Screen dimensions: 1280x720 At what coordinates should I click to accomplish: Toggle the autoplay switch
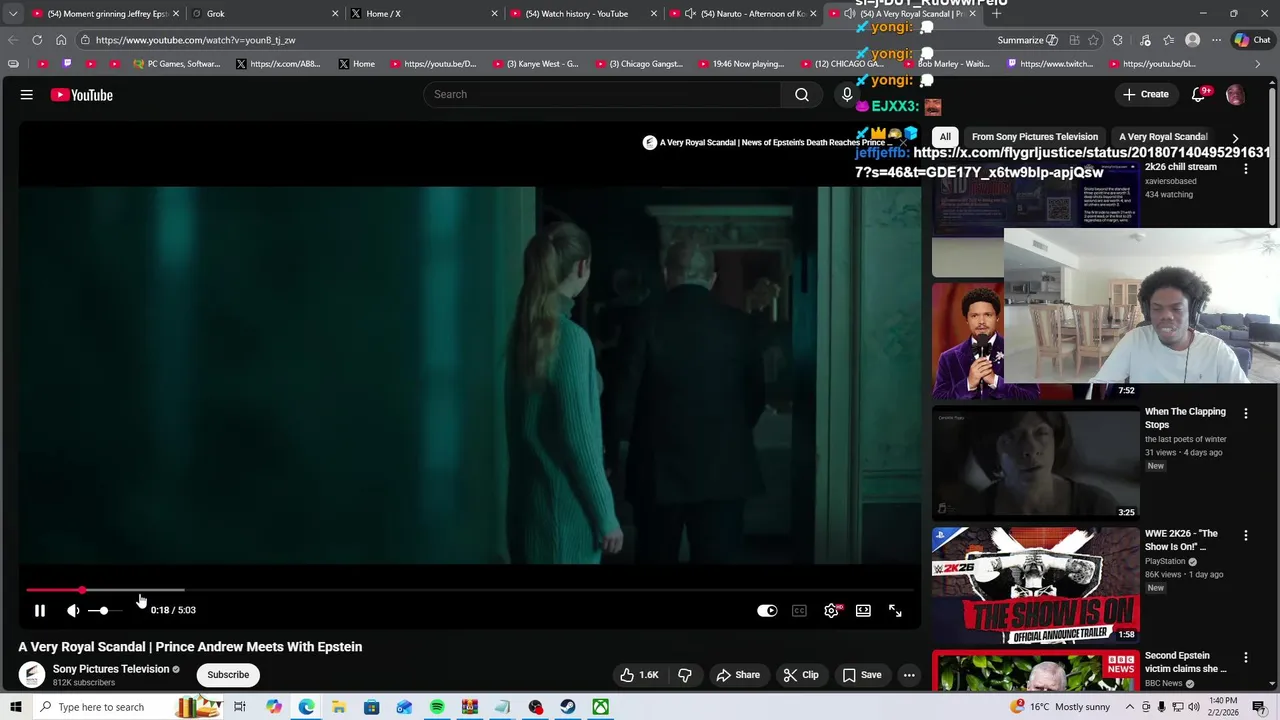click(x=767, y=610)
